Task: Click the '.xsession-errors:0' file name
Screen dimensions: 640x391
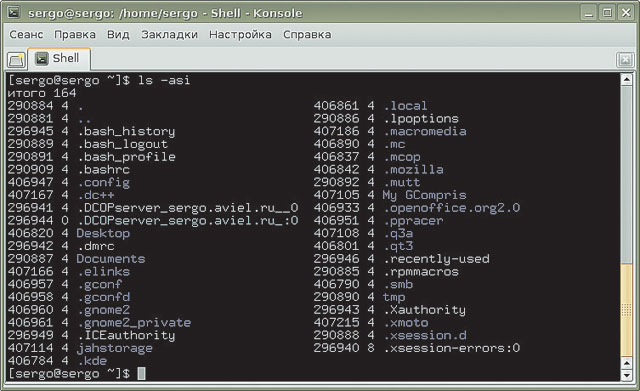Action: click(x=451, y=348)
